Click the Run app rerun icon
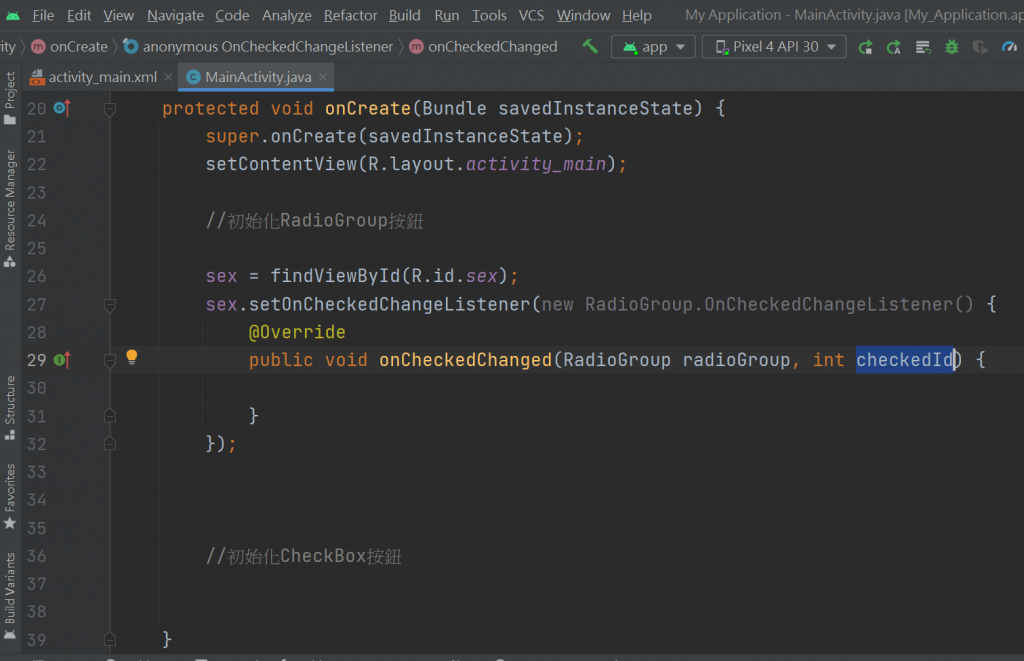Image resolution: width=1024 pixels, height=661 pixels. tap(865, 47)
